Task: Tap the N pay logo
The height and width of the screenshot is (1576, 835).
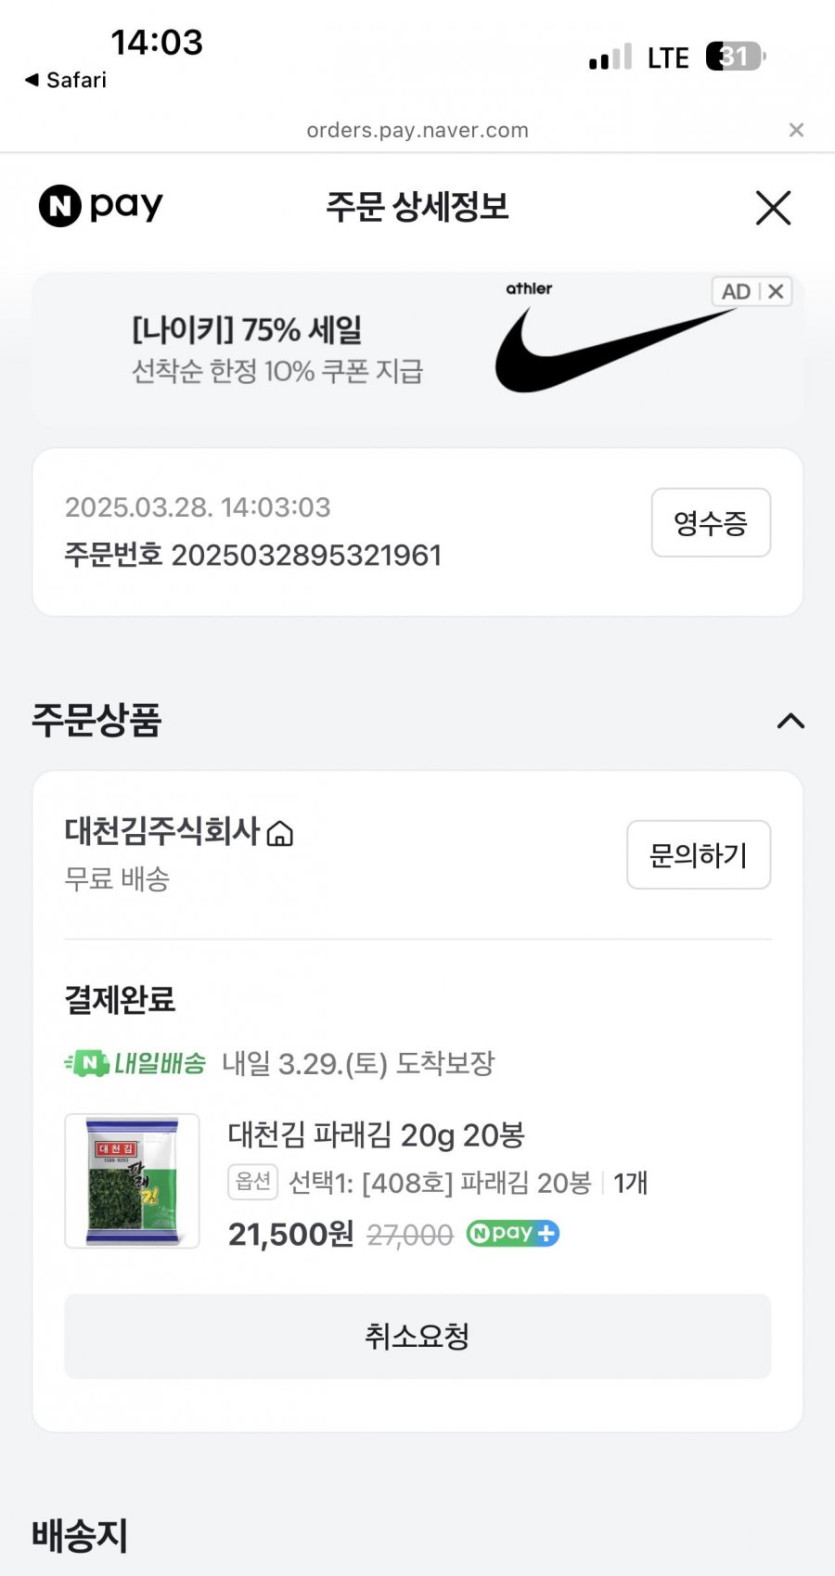Action: (100, 207)
